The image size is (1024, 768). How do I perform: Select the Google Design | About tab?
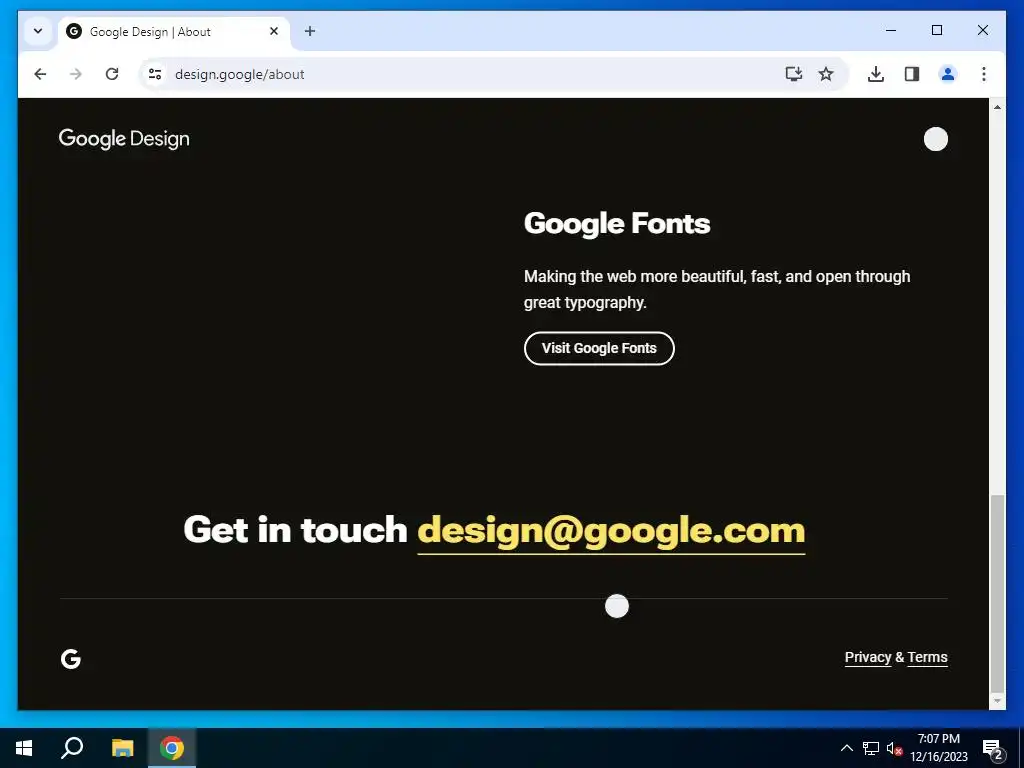pos(174,31)
